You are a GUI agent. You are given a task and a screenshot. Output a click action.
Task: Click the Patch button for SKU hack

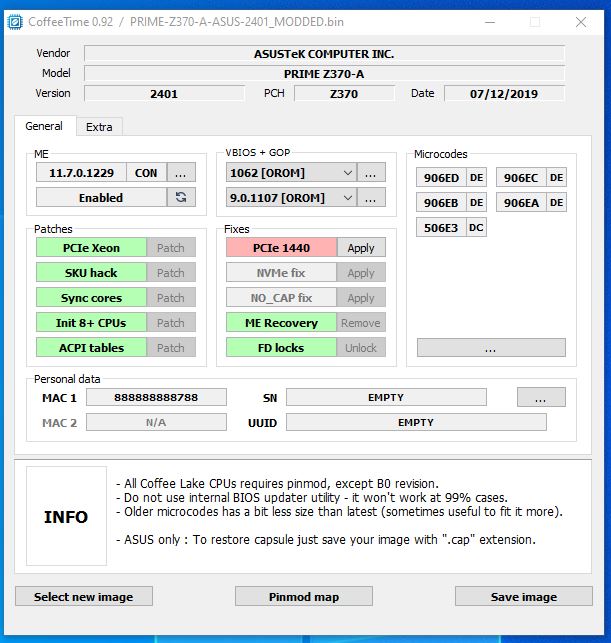tap(171, 273)
